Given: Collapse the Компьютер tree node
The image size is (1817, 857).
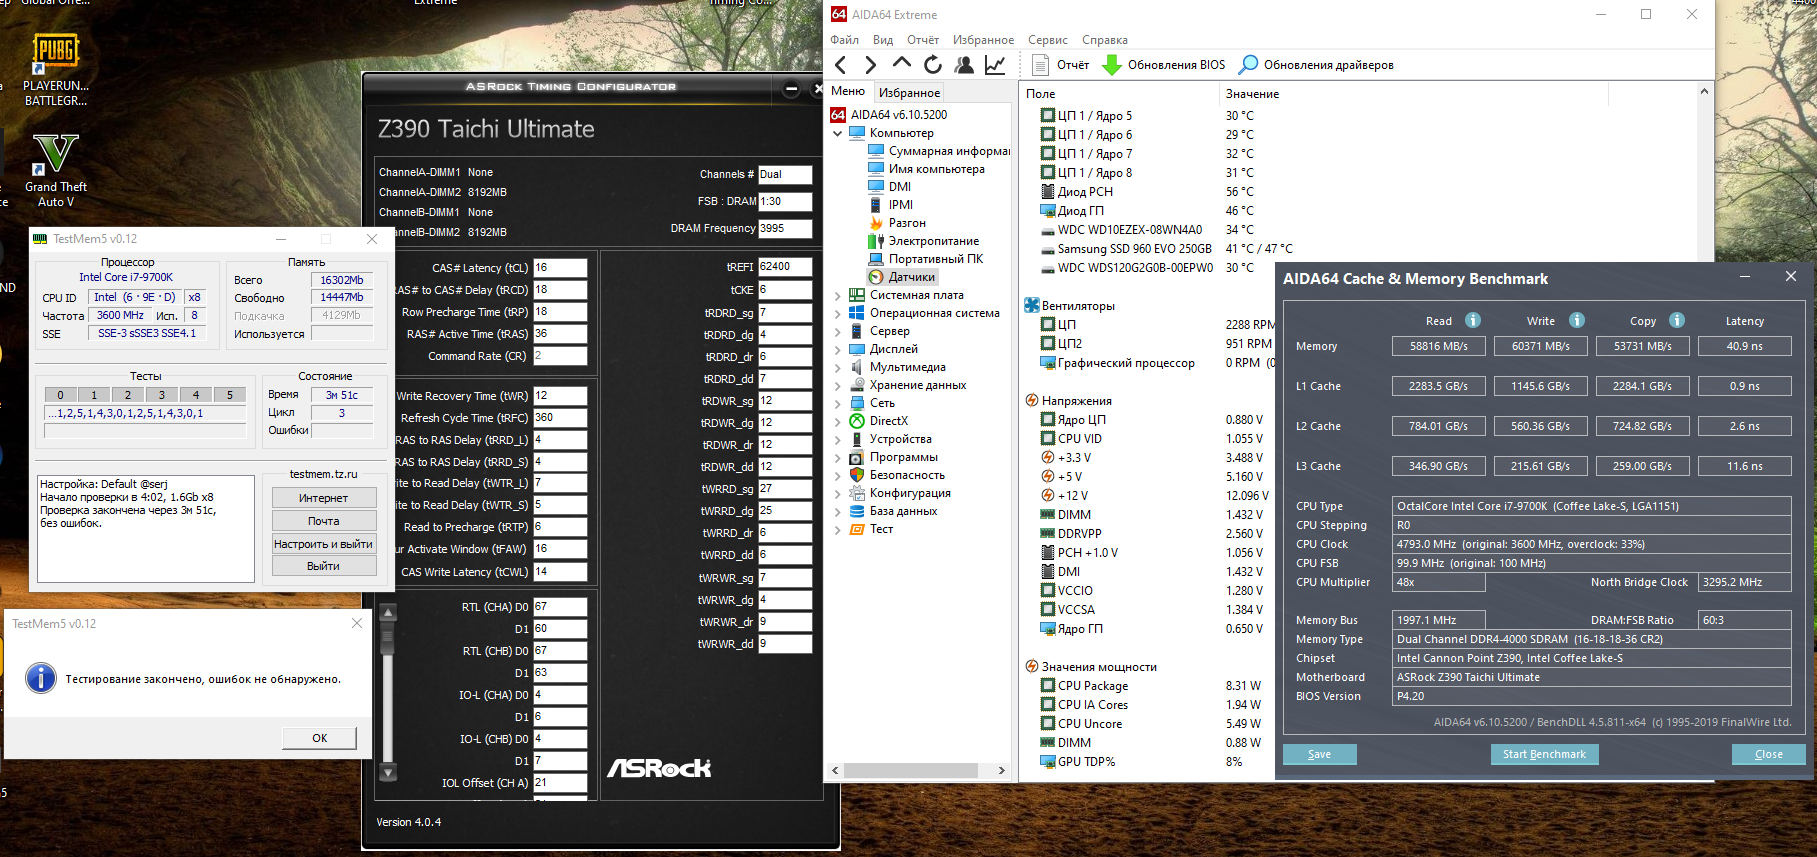Looking at the screenshot, I should click(838, 133).
